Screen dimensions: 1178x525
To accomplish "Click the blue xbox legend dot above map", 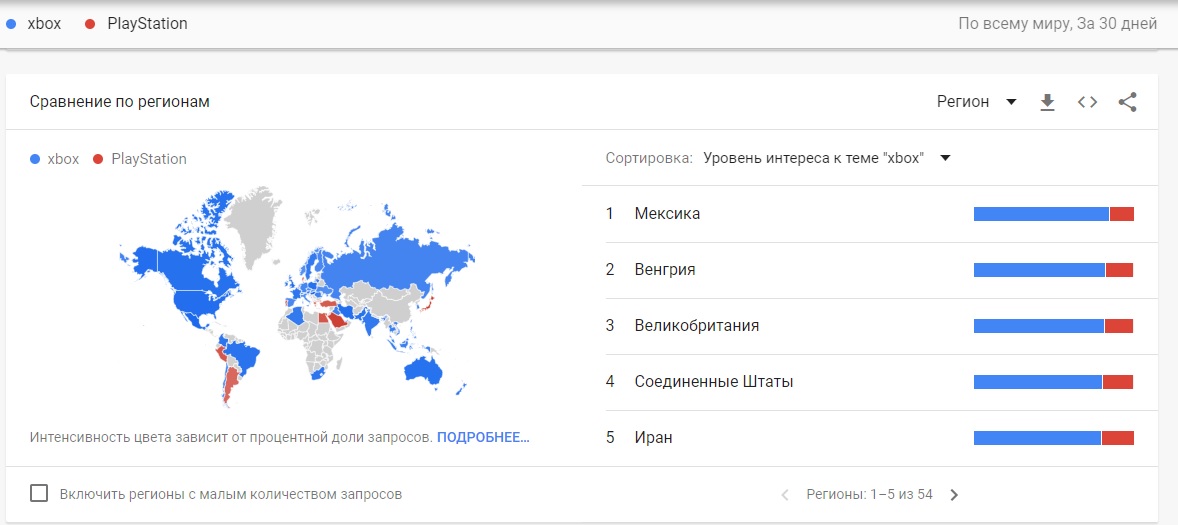I will 36,159.
